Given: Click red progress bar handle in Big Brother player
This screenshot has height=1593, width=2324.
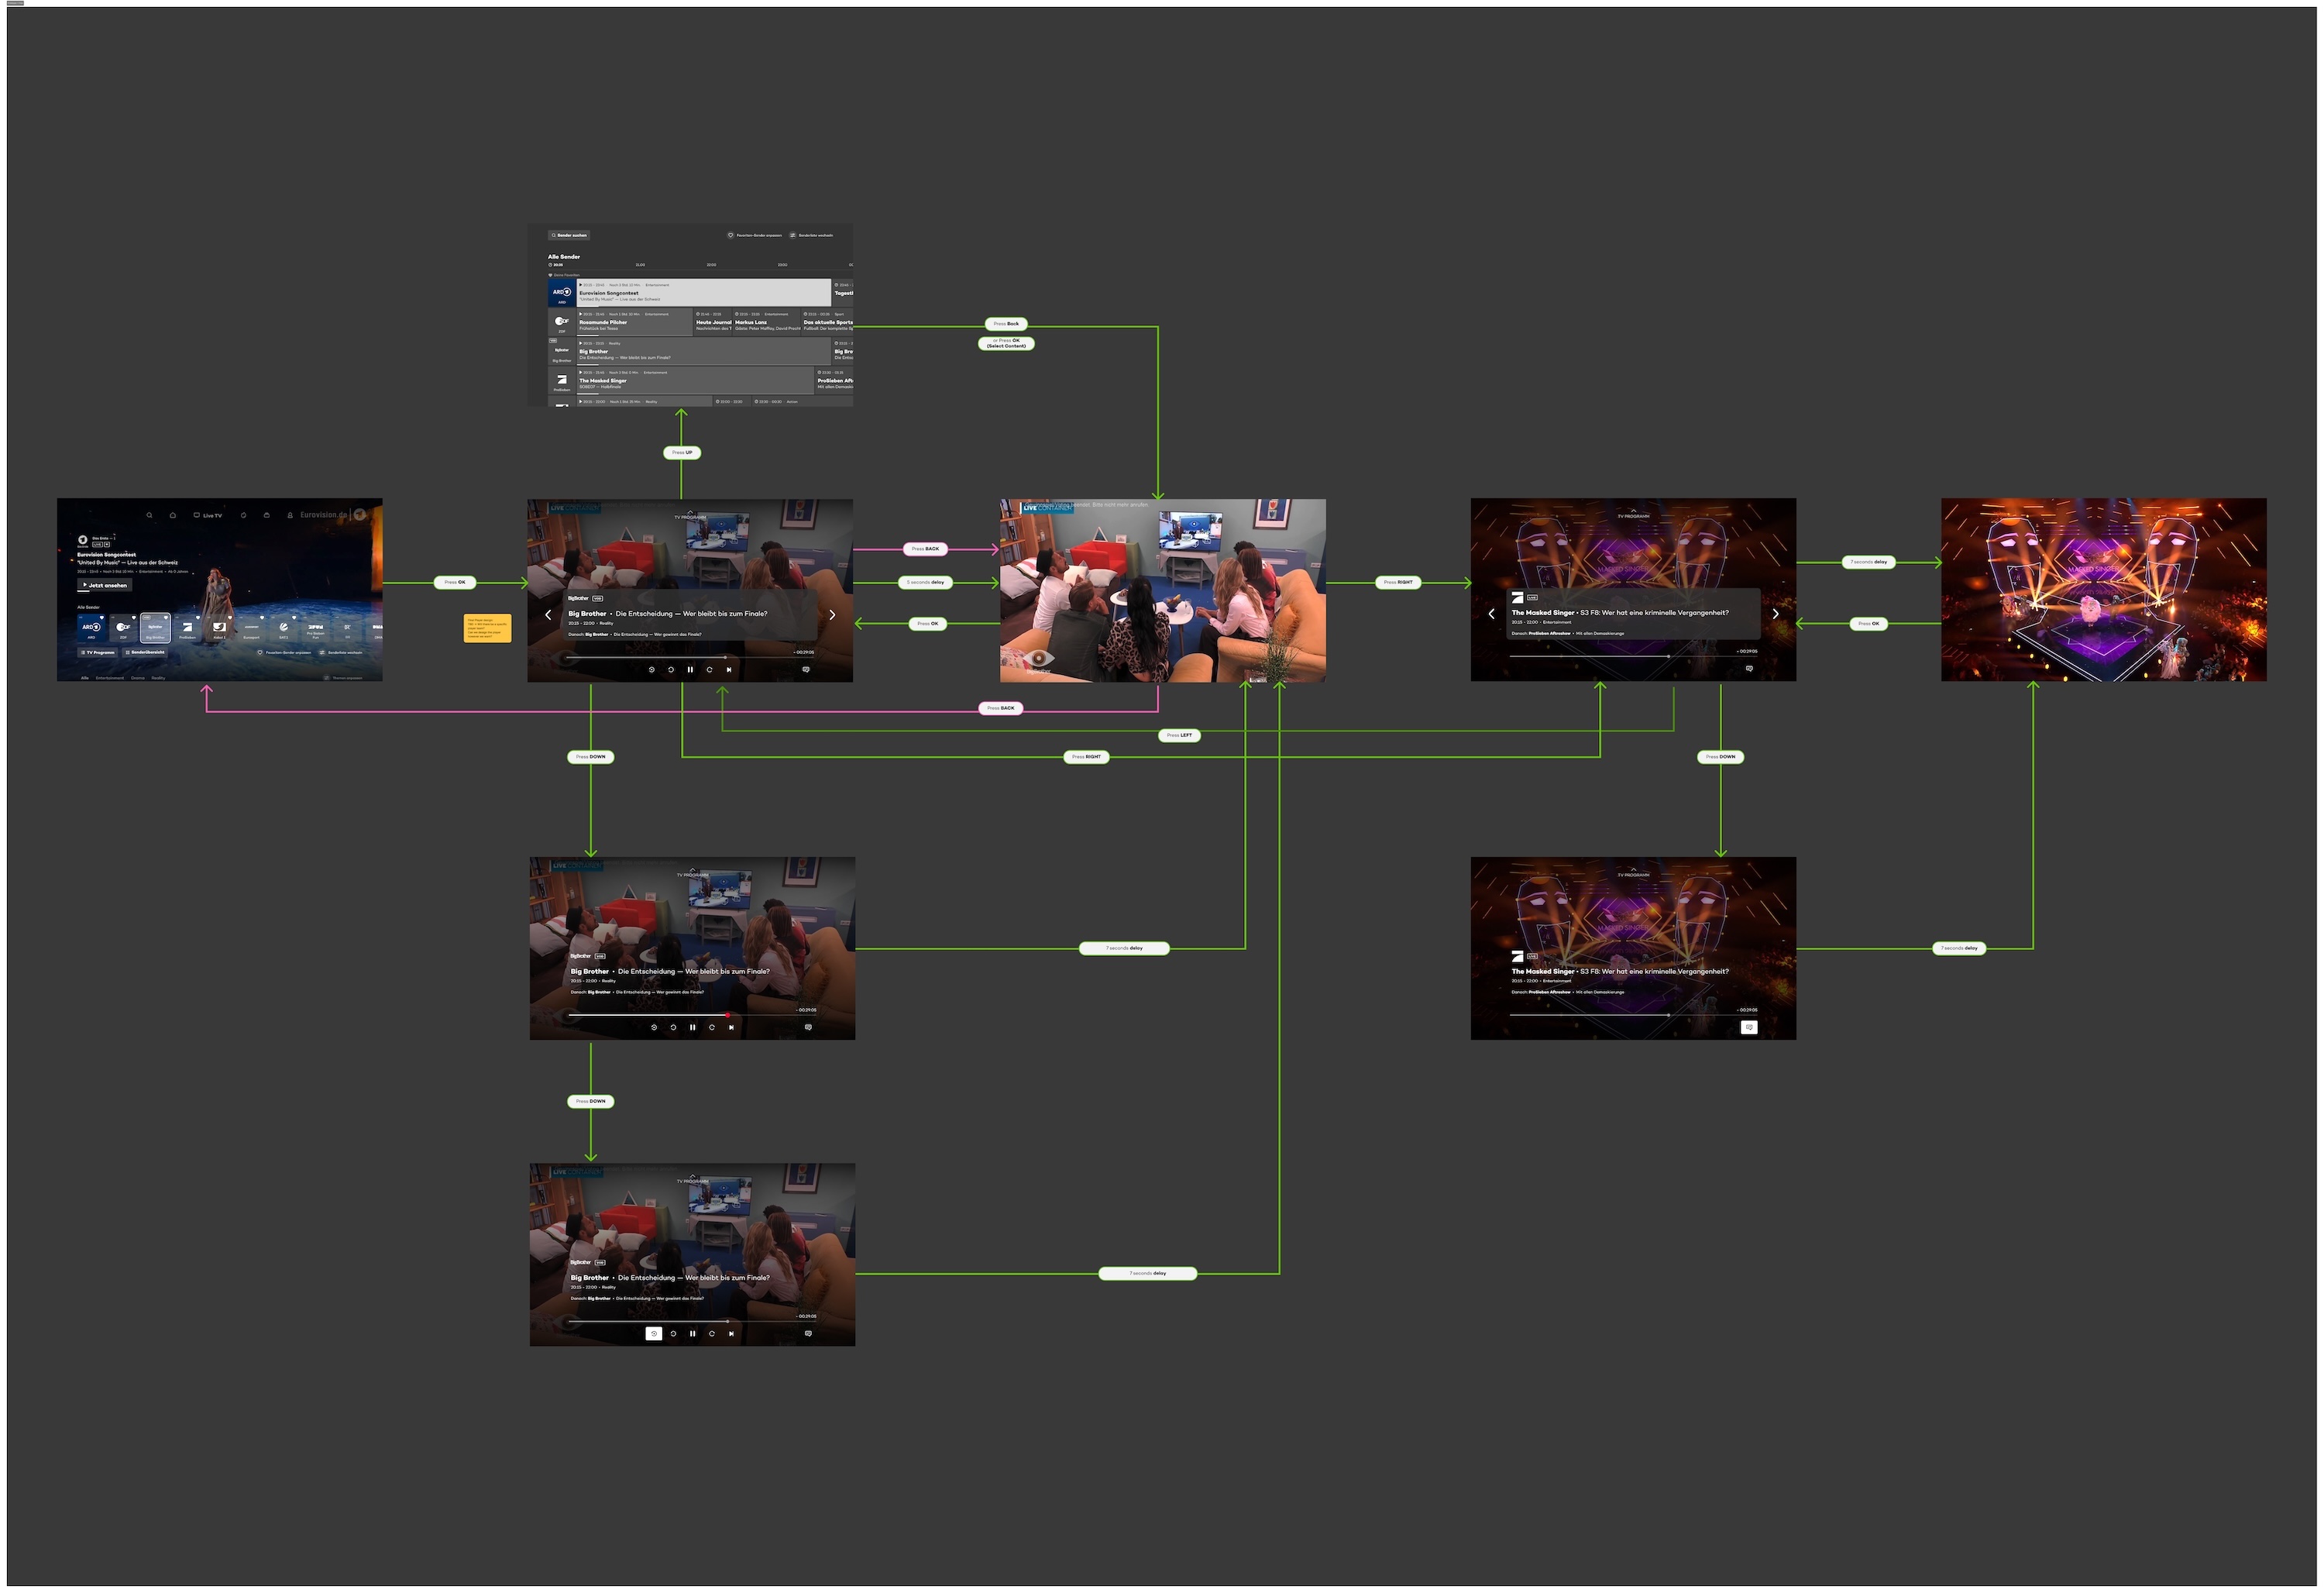Looking at the screenshot, I should click(x=727, y=1016).
